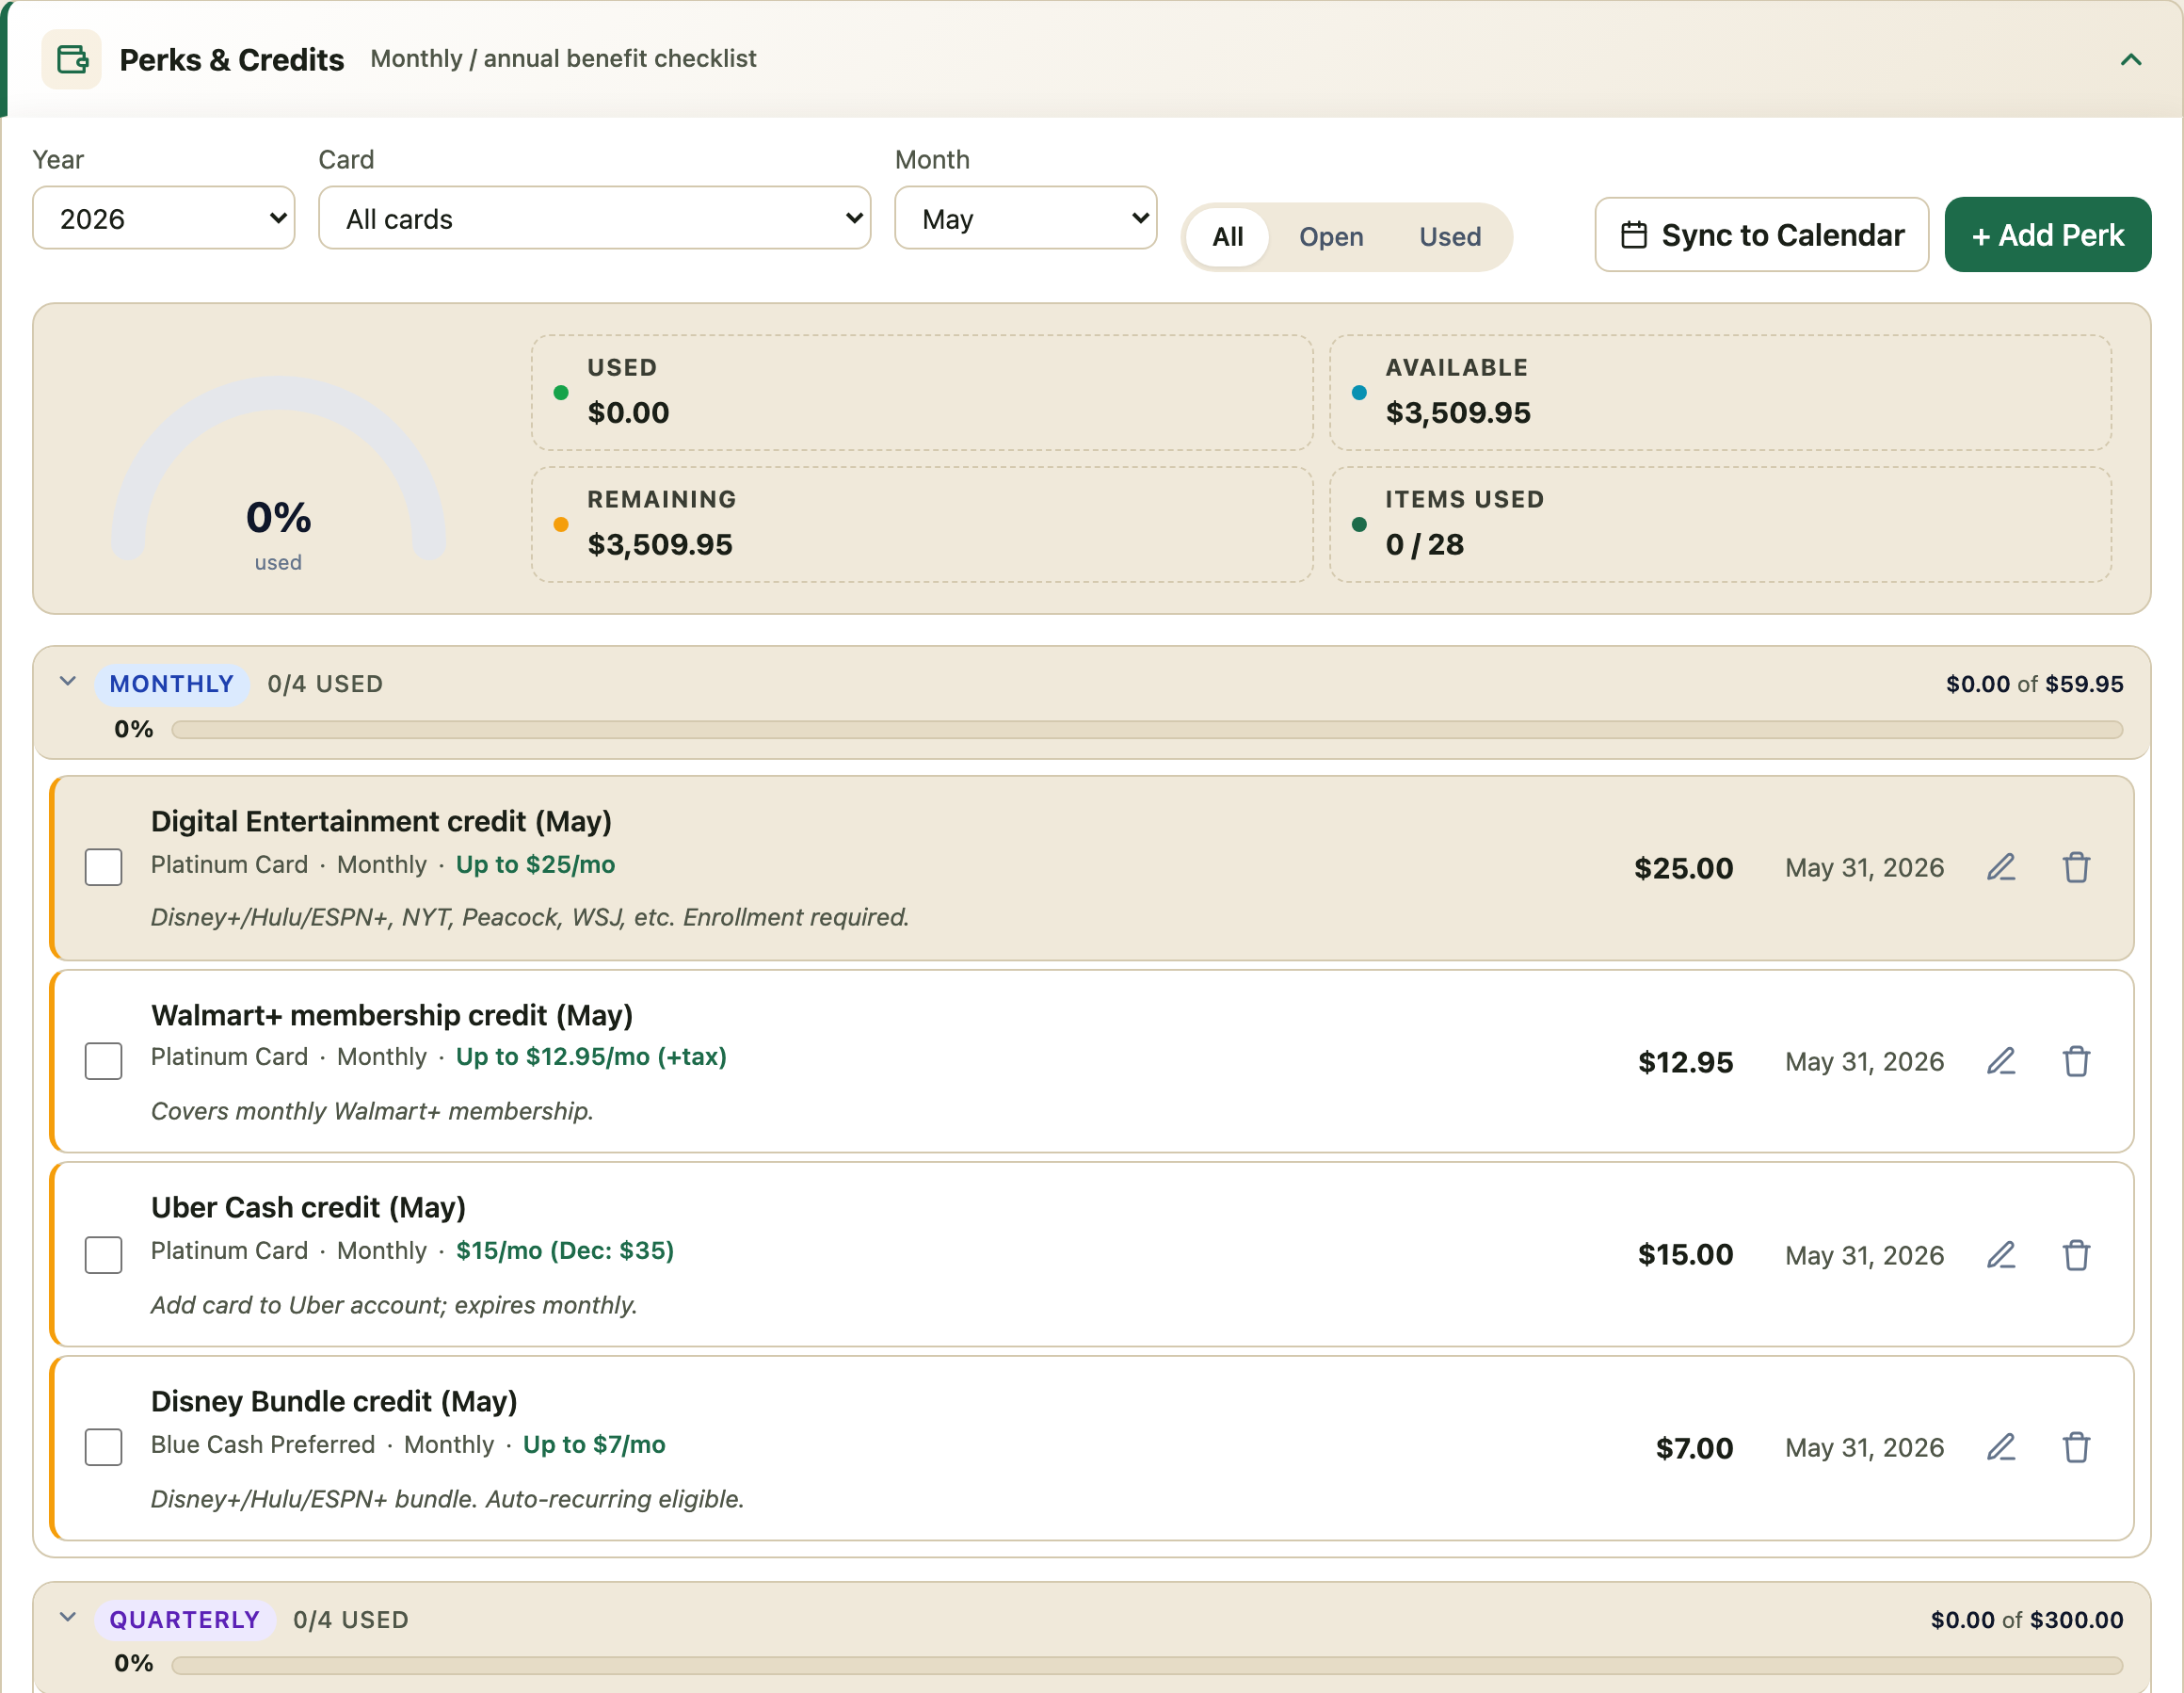The width and height of the screenshot is (2184, 1693).
Task: Click the 'Covers monthly Walmart+ membership.' note
Action: [372, 1111]
